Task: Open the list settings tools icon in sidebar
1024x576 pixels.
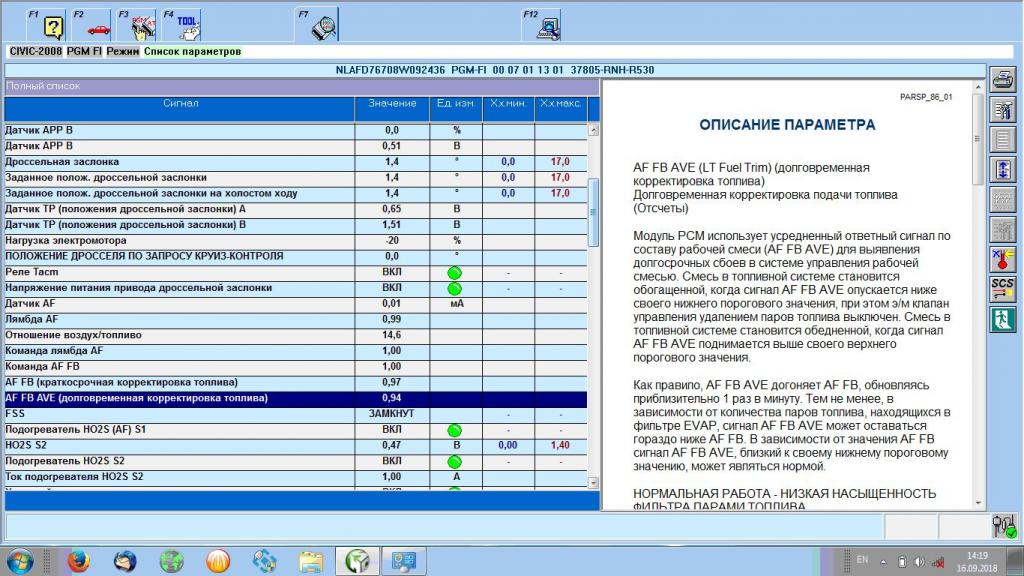Action: pyautogui.click(x=1002, y=109)
